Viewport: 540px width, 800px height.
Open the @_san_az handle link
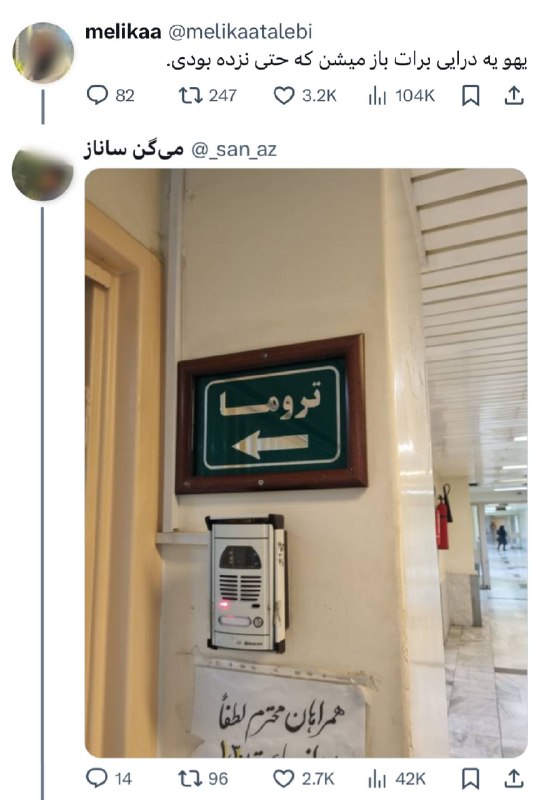234,150
